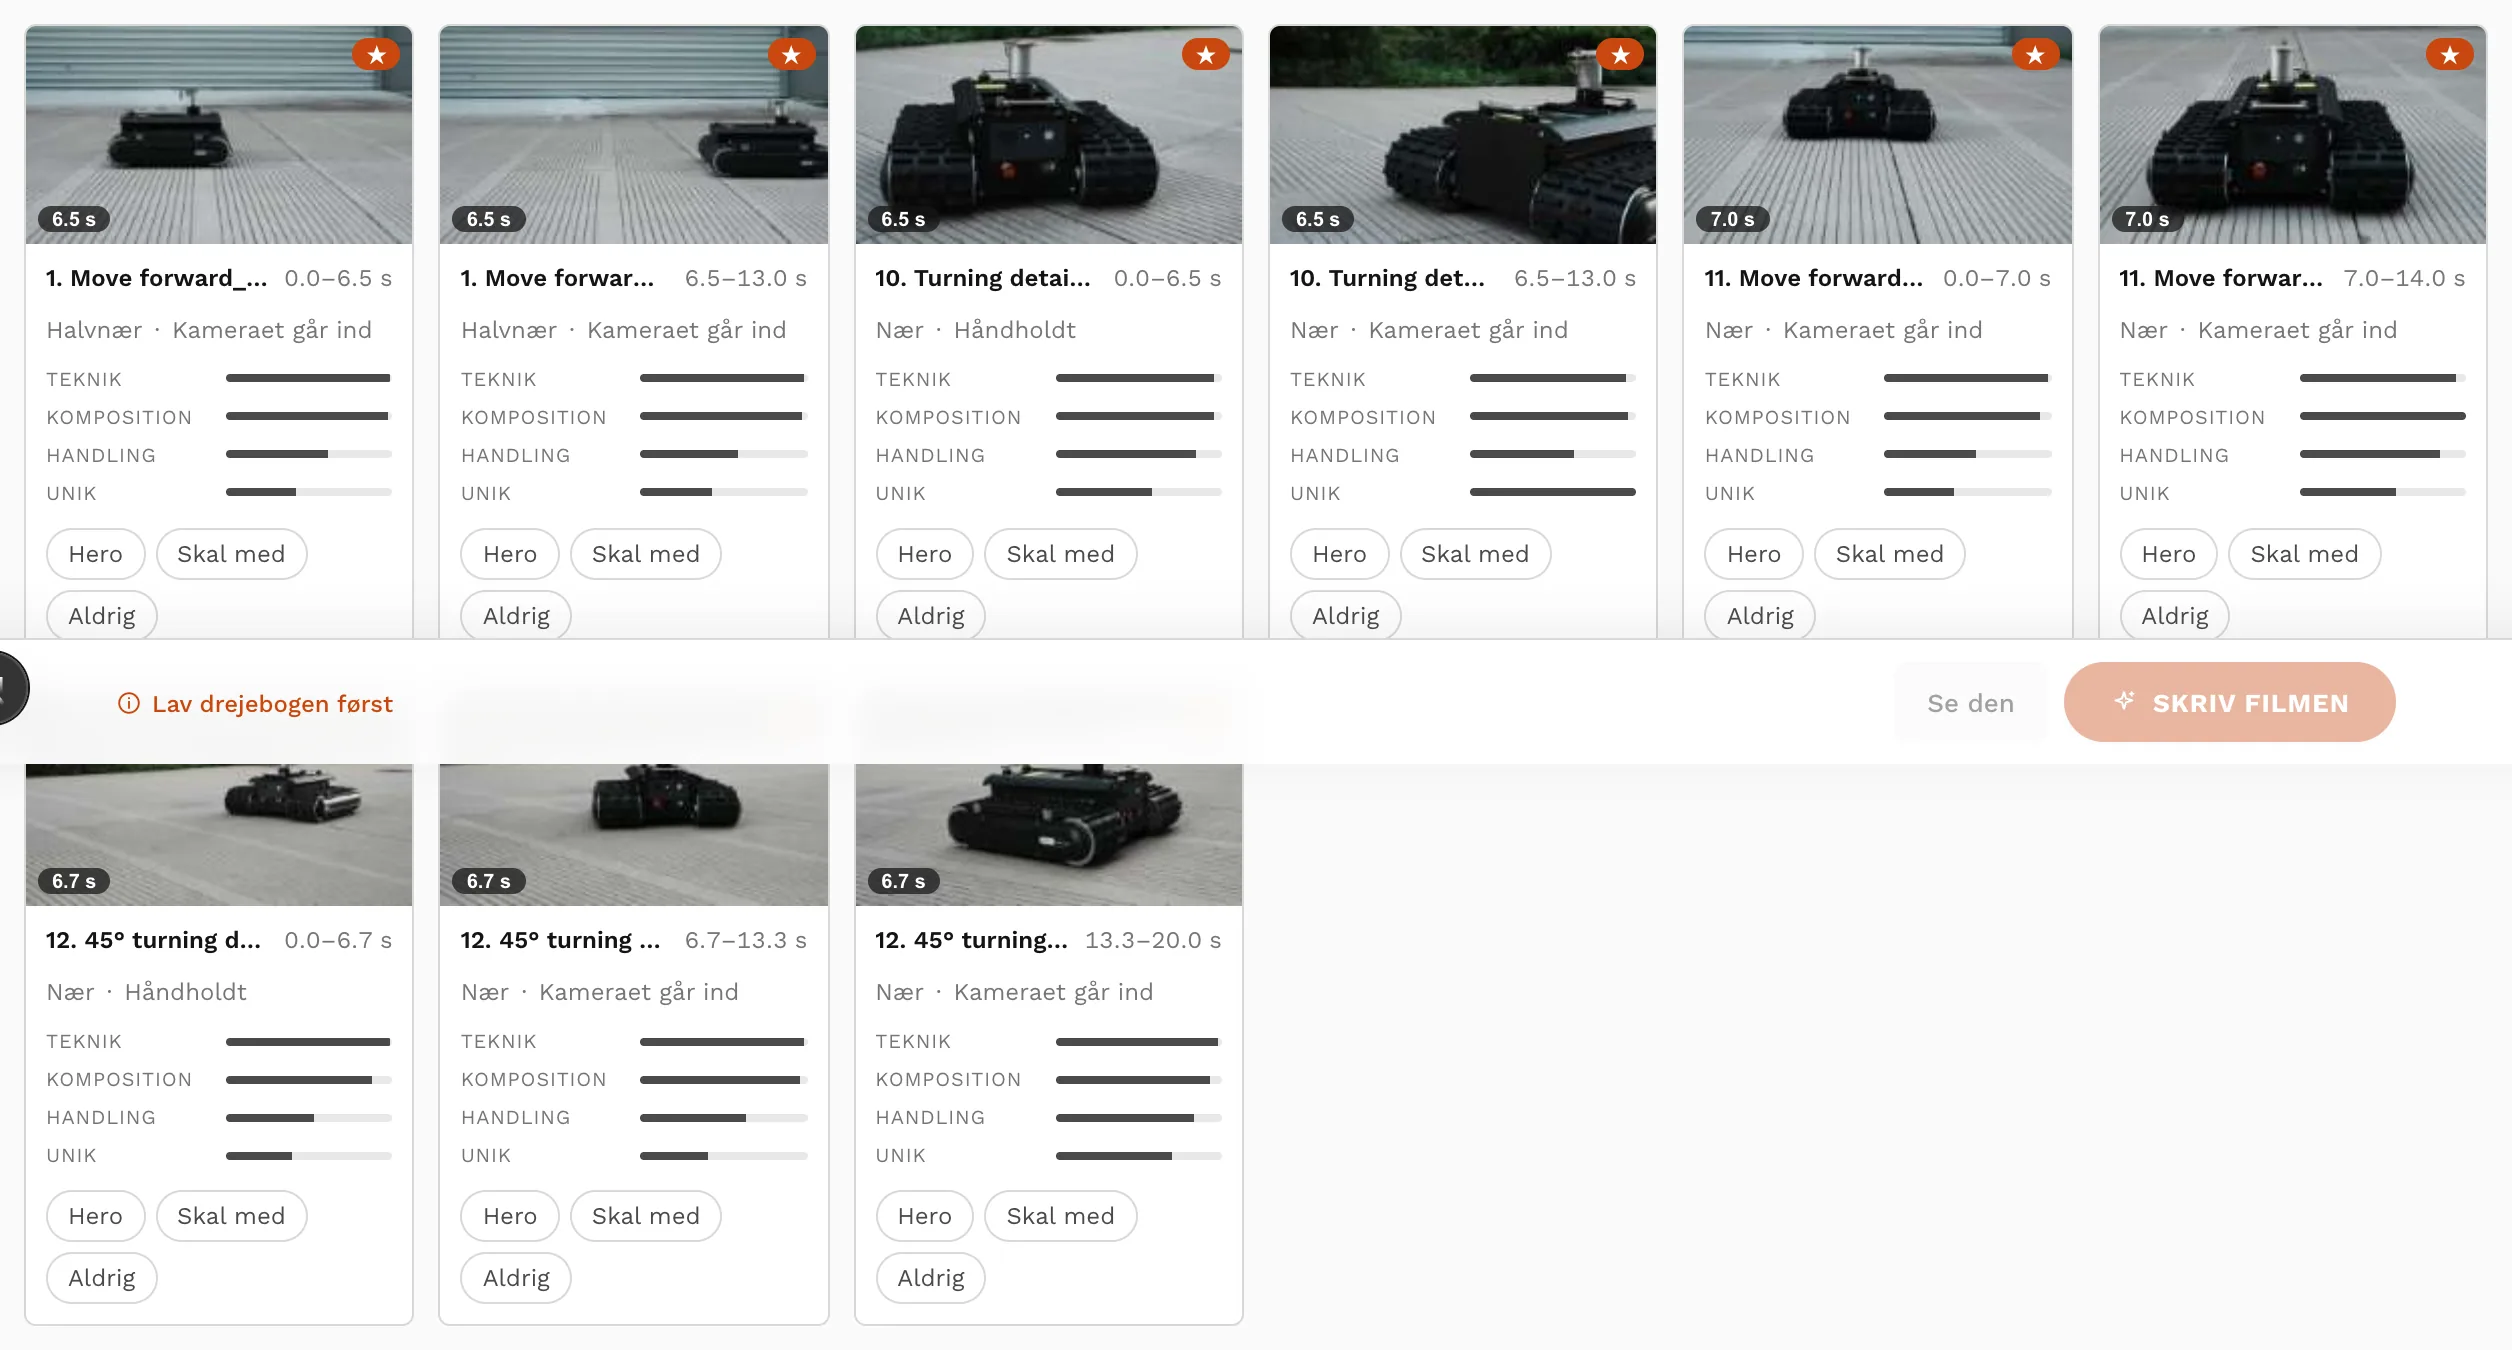
Task: Mark 12. 45° turning 0.0–6.7 s as Hero
Action: coord(95,1216)
